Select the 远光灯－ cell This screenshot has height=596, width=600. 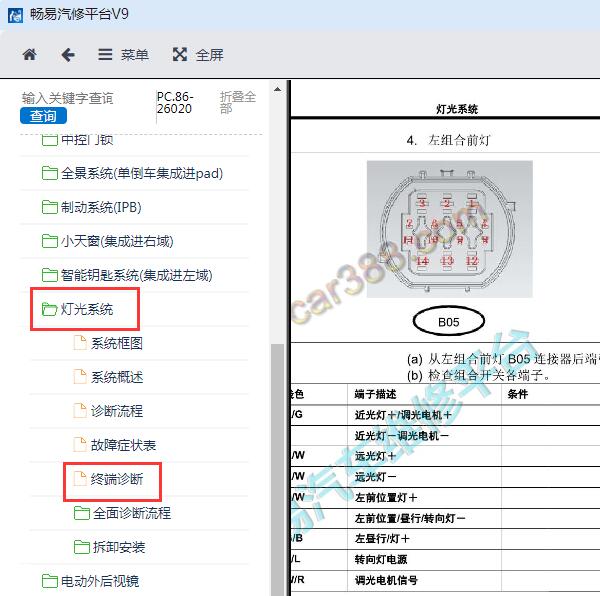click(x=424, y=477)
